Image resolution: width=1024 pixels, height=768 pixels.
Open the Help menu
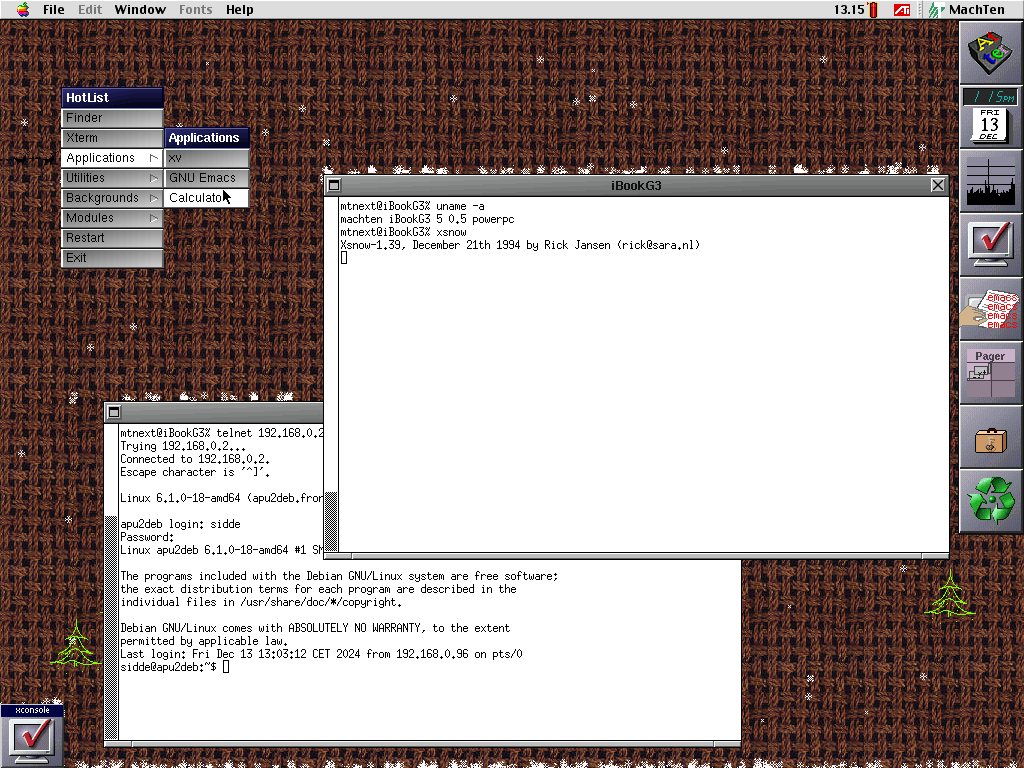[239, 9]
